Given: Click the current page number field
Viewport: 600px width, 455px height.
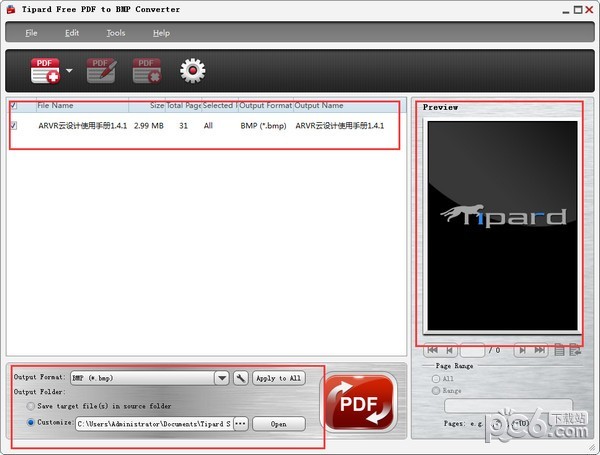Looking at the screenshot, I should [x=473, y=350].
